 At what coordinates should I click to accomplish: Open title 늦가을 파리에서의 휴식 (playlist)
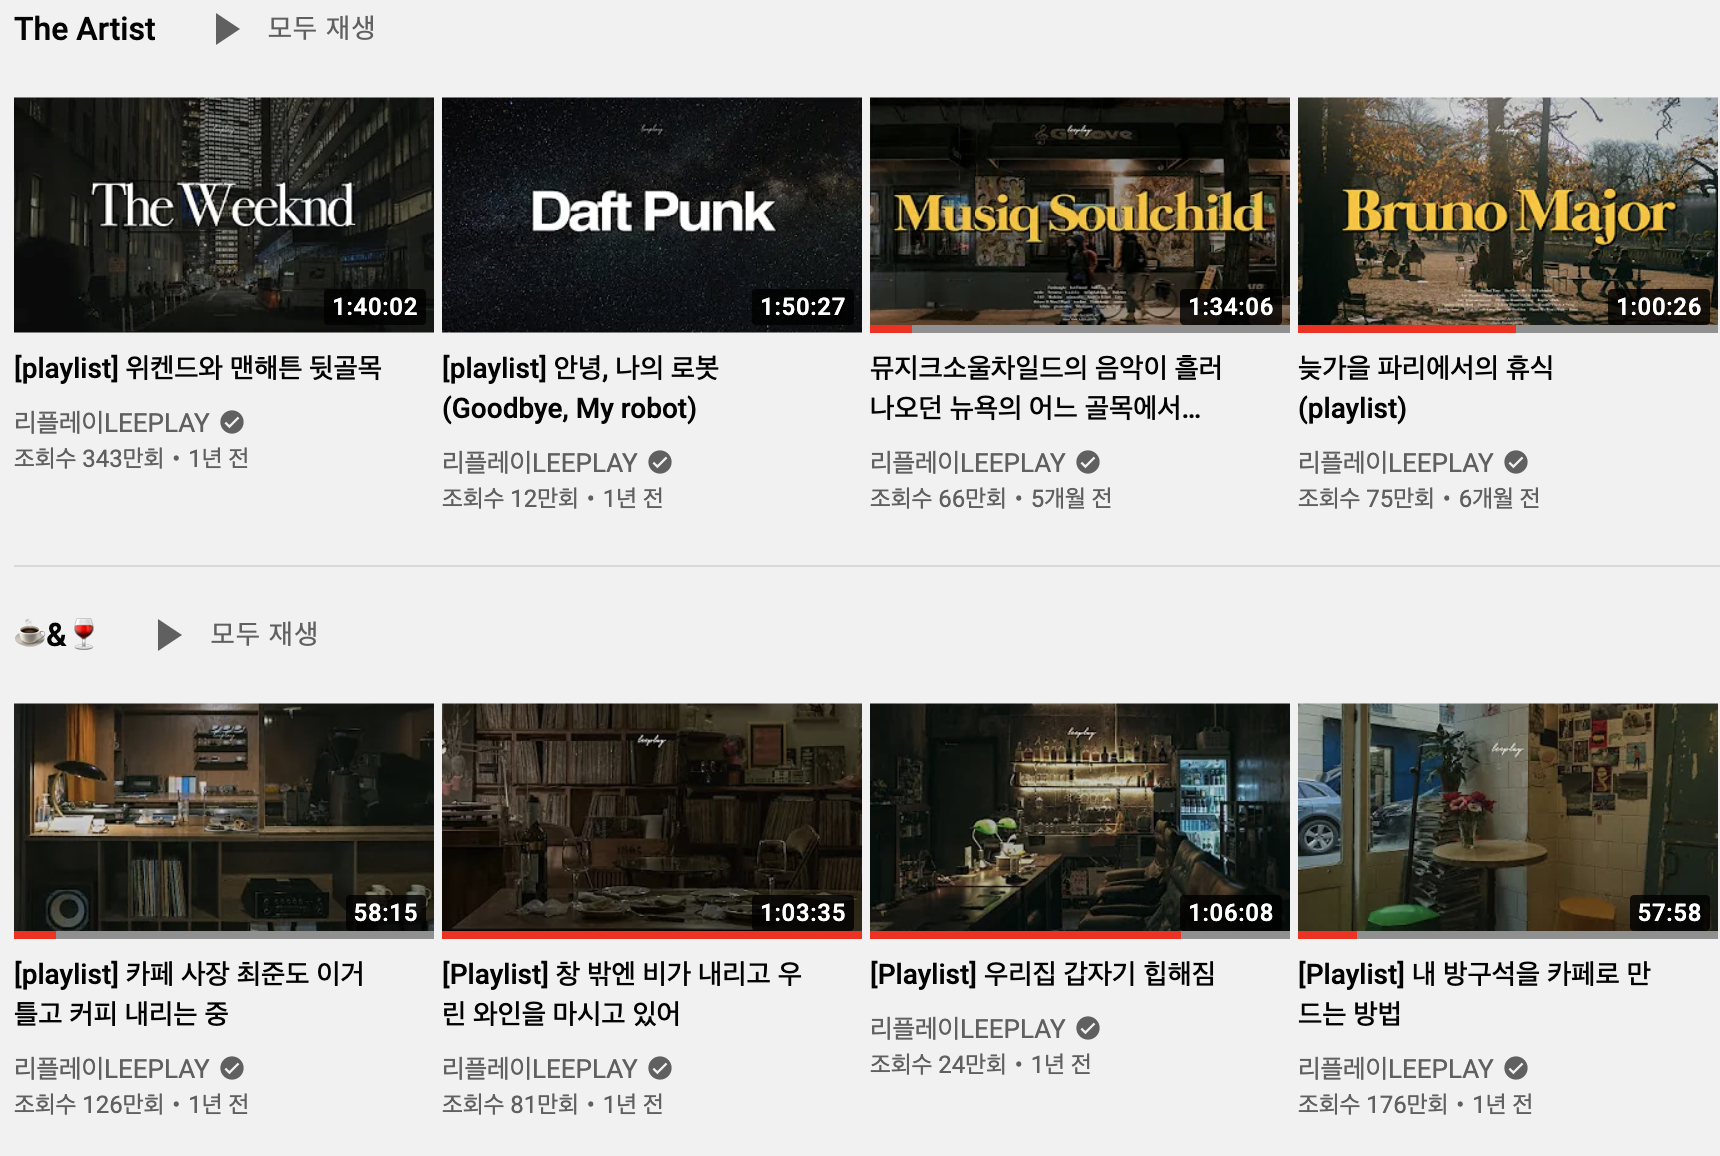pos(1426,388)
